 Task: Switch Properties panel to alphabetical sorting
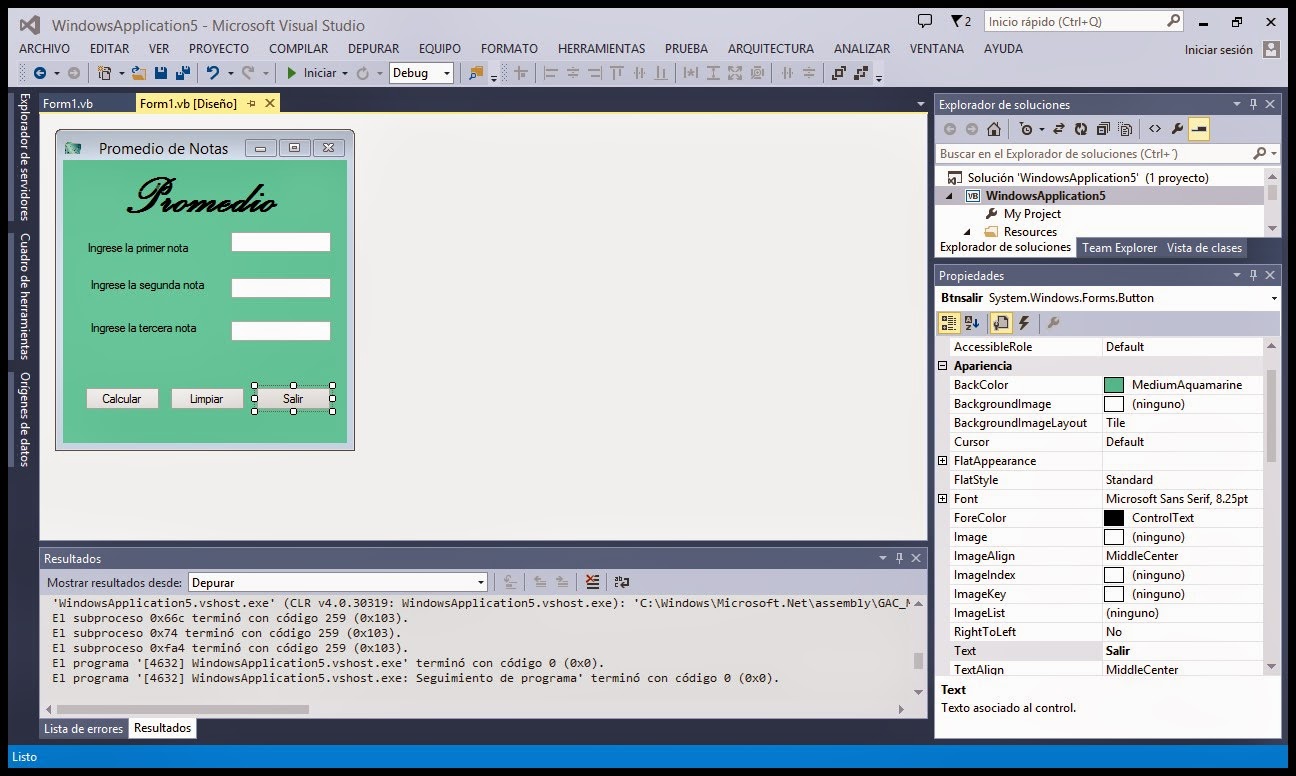coord(971,322)
